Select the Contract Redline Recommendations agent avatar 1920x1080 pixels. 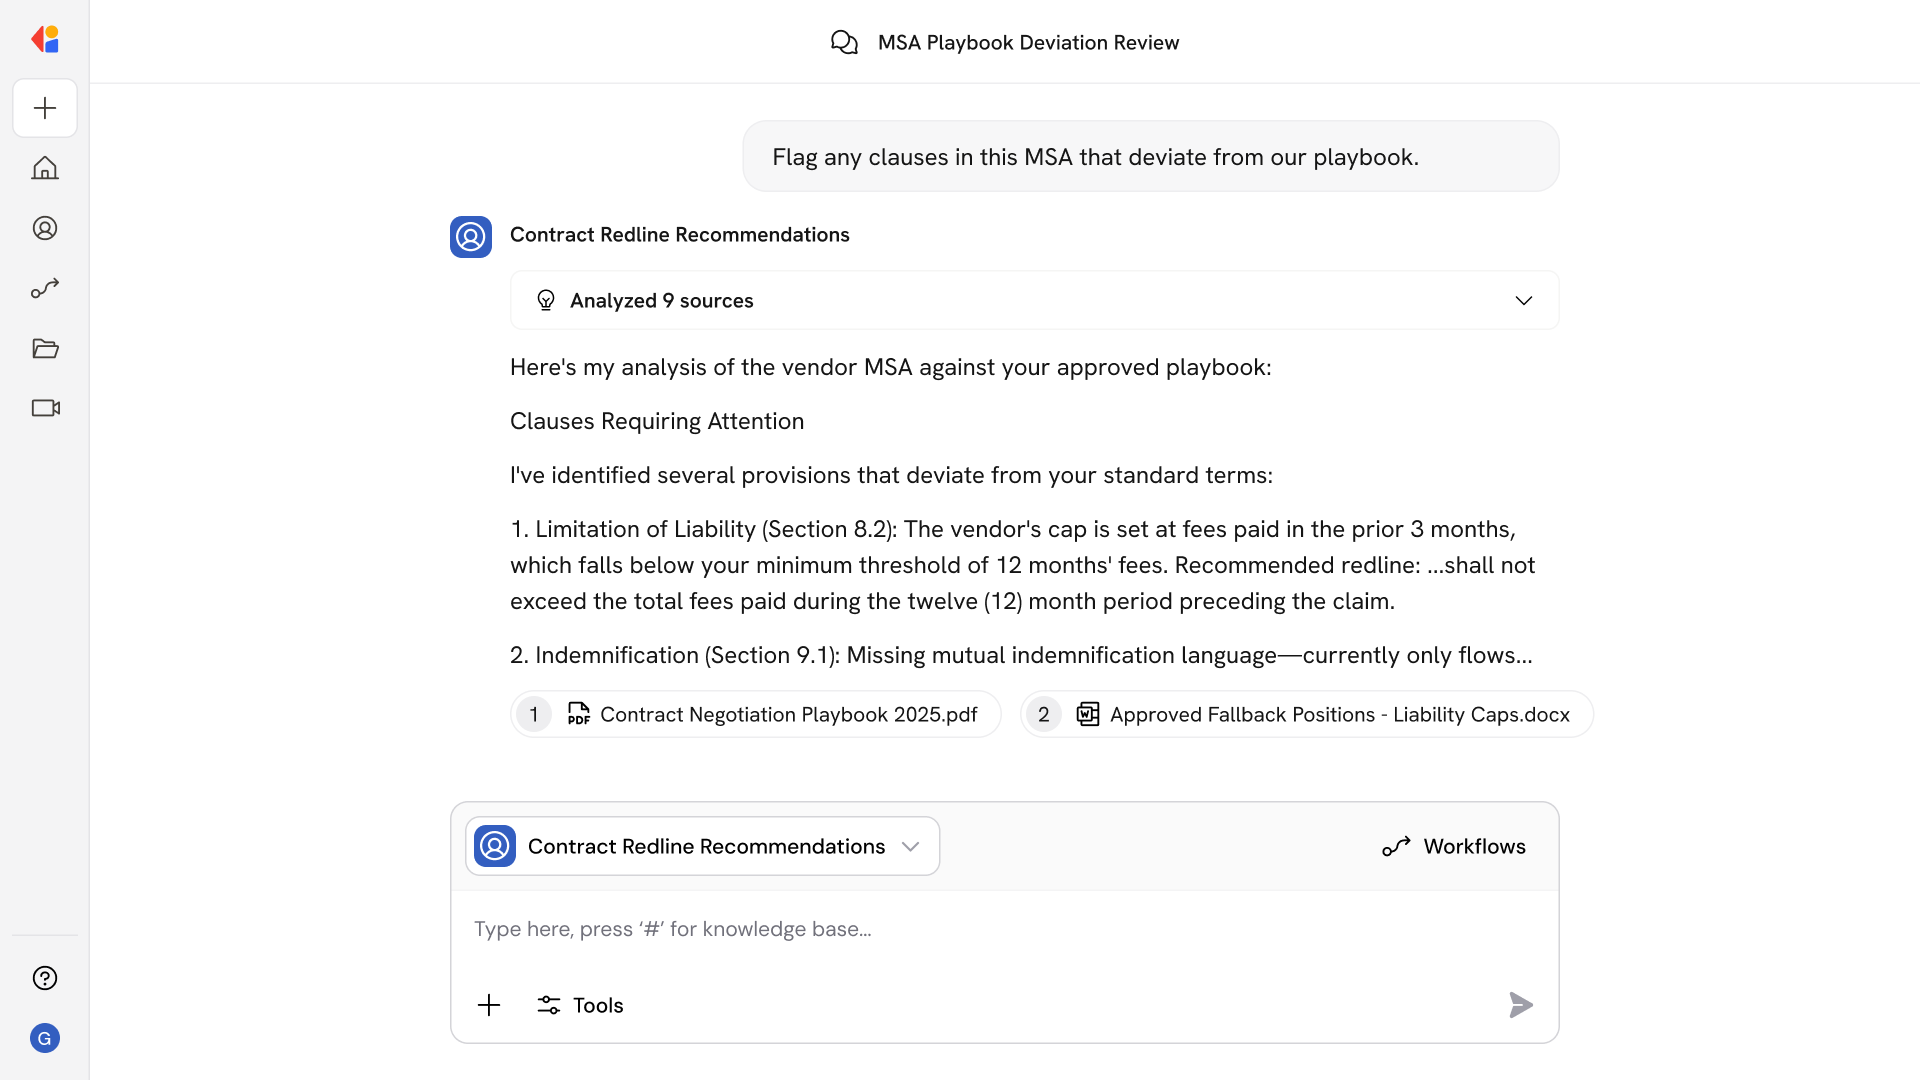(470, 237)
